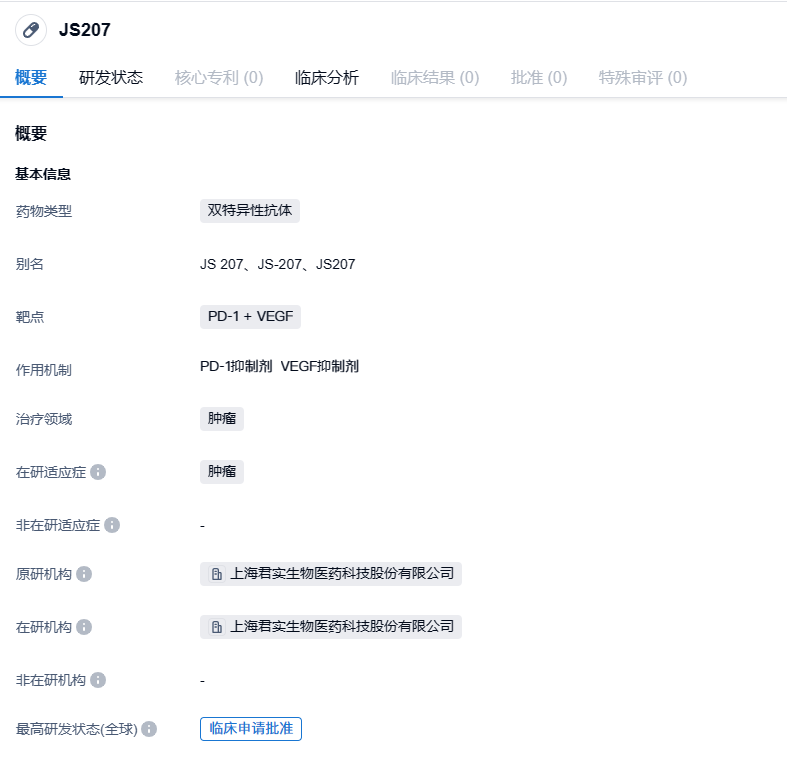Click the JS207 drug pill icon

tap(31, 30)
